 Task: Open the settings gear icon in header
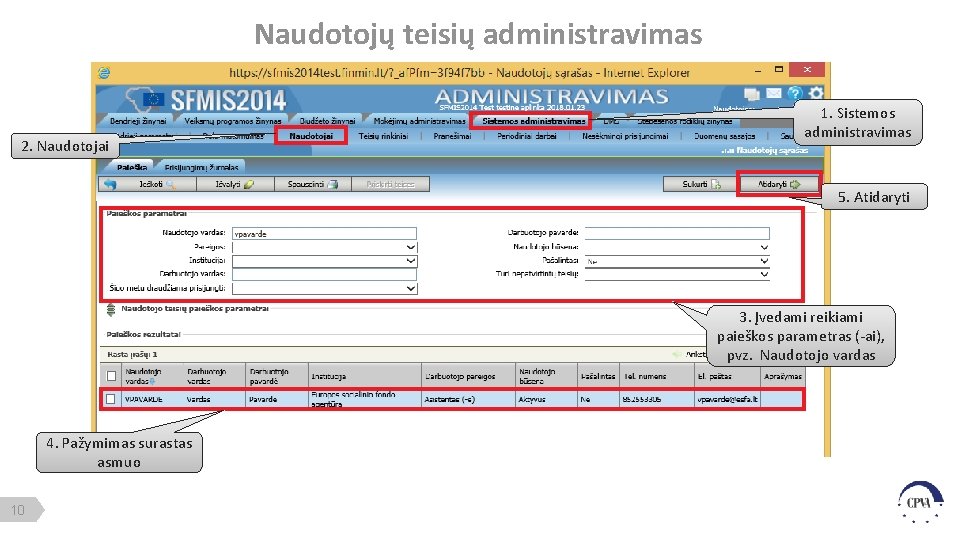pos(816,93)
